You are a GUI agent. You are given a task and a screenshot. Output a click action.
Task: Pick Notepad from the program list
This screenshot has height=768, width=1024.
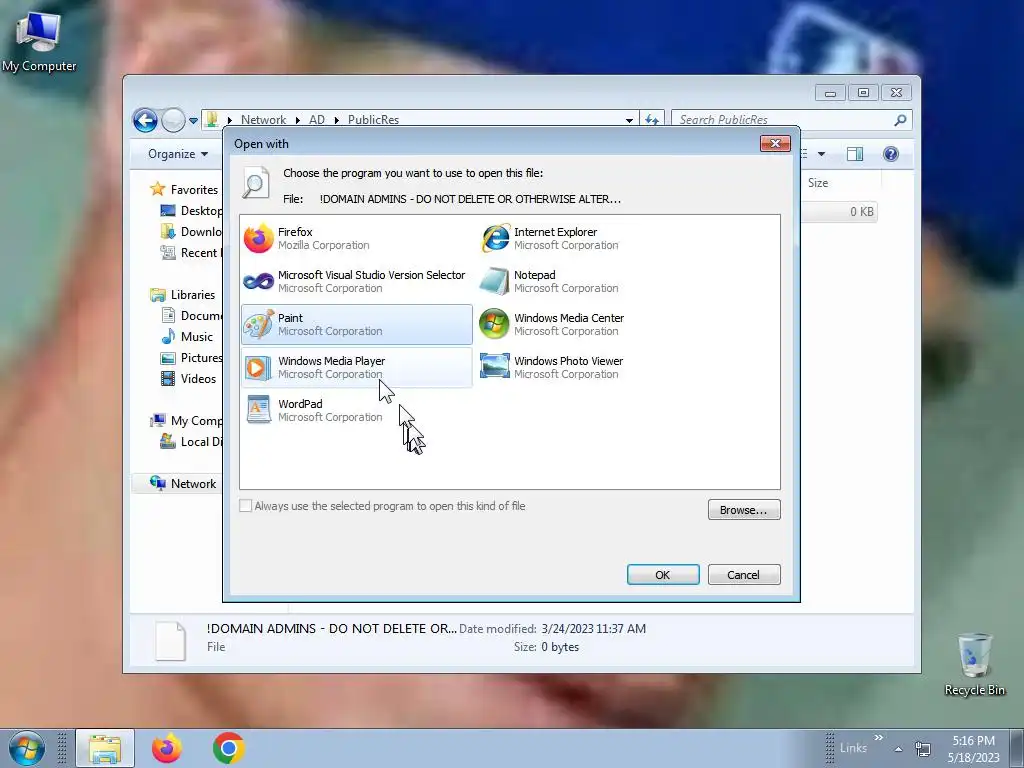pyautogui.click(x=592, y=281)
